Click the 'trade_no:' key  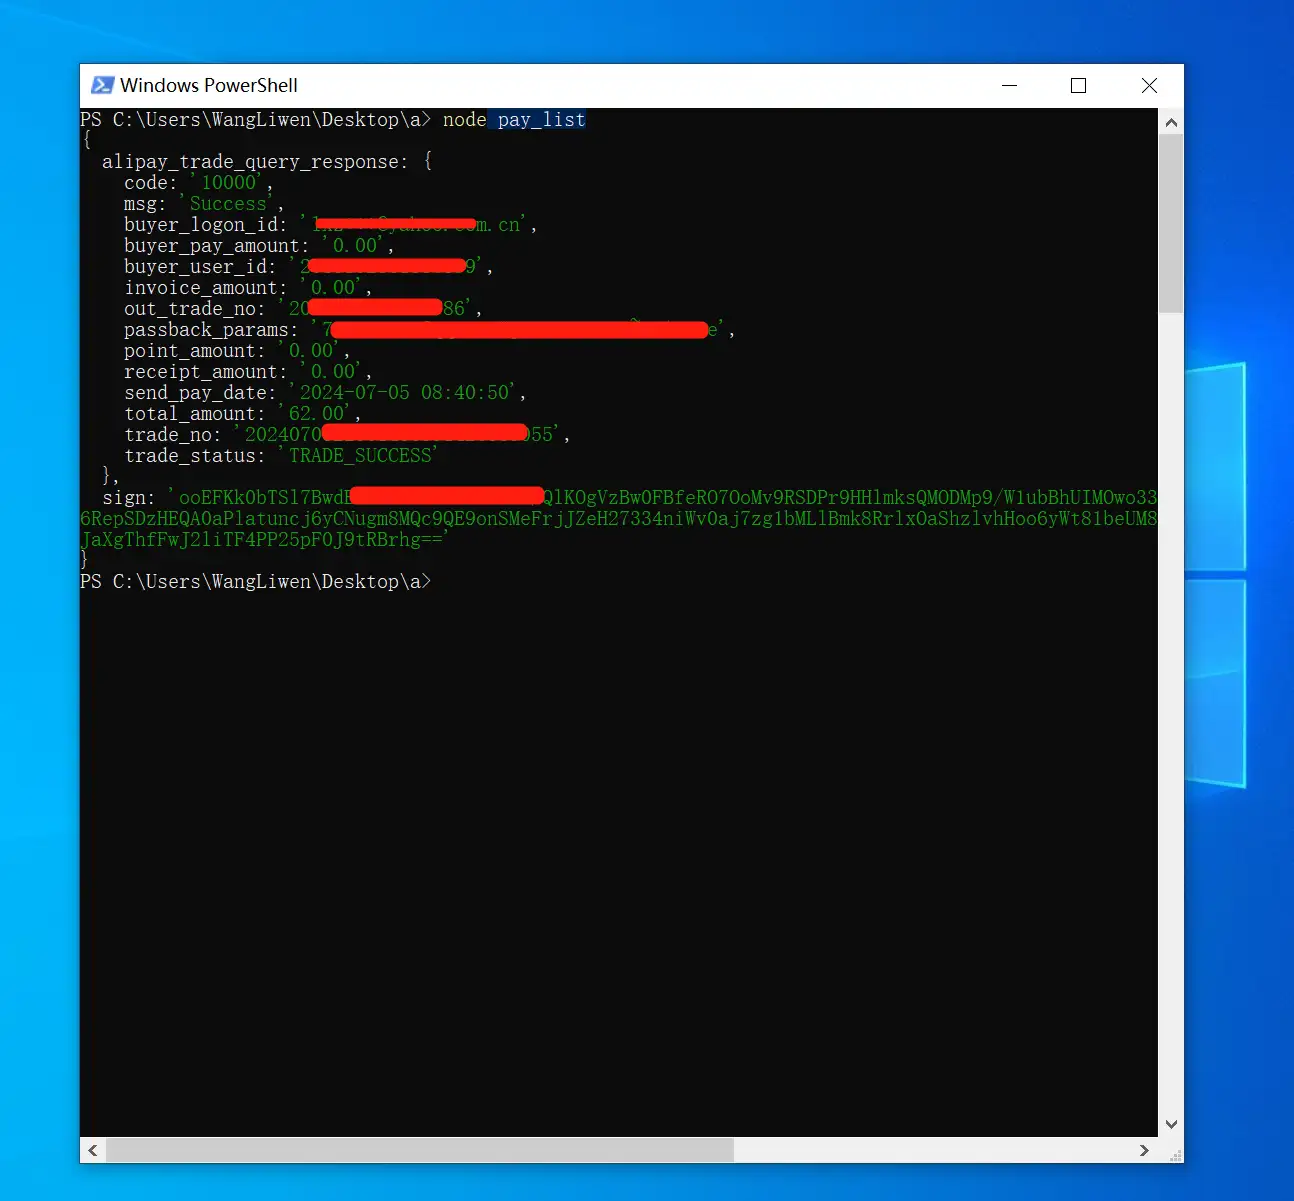pyautogui.click(x=172, y=434)
